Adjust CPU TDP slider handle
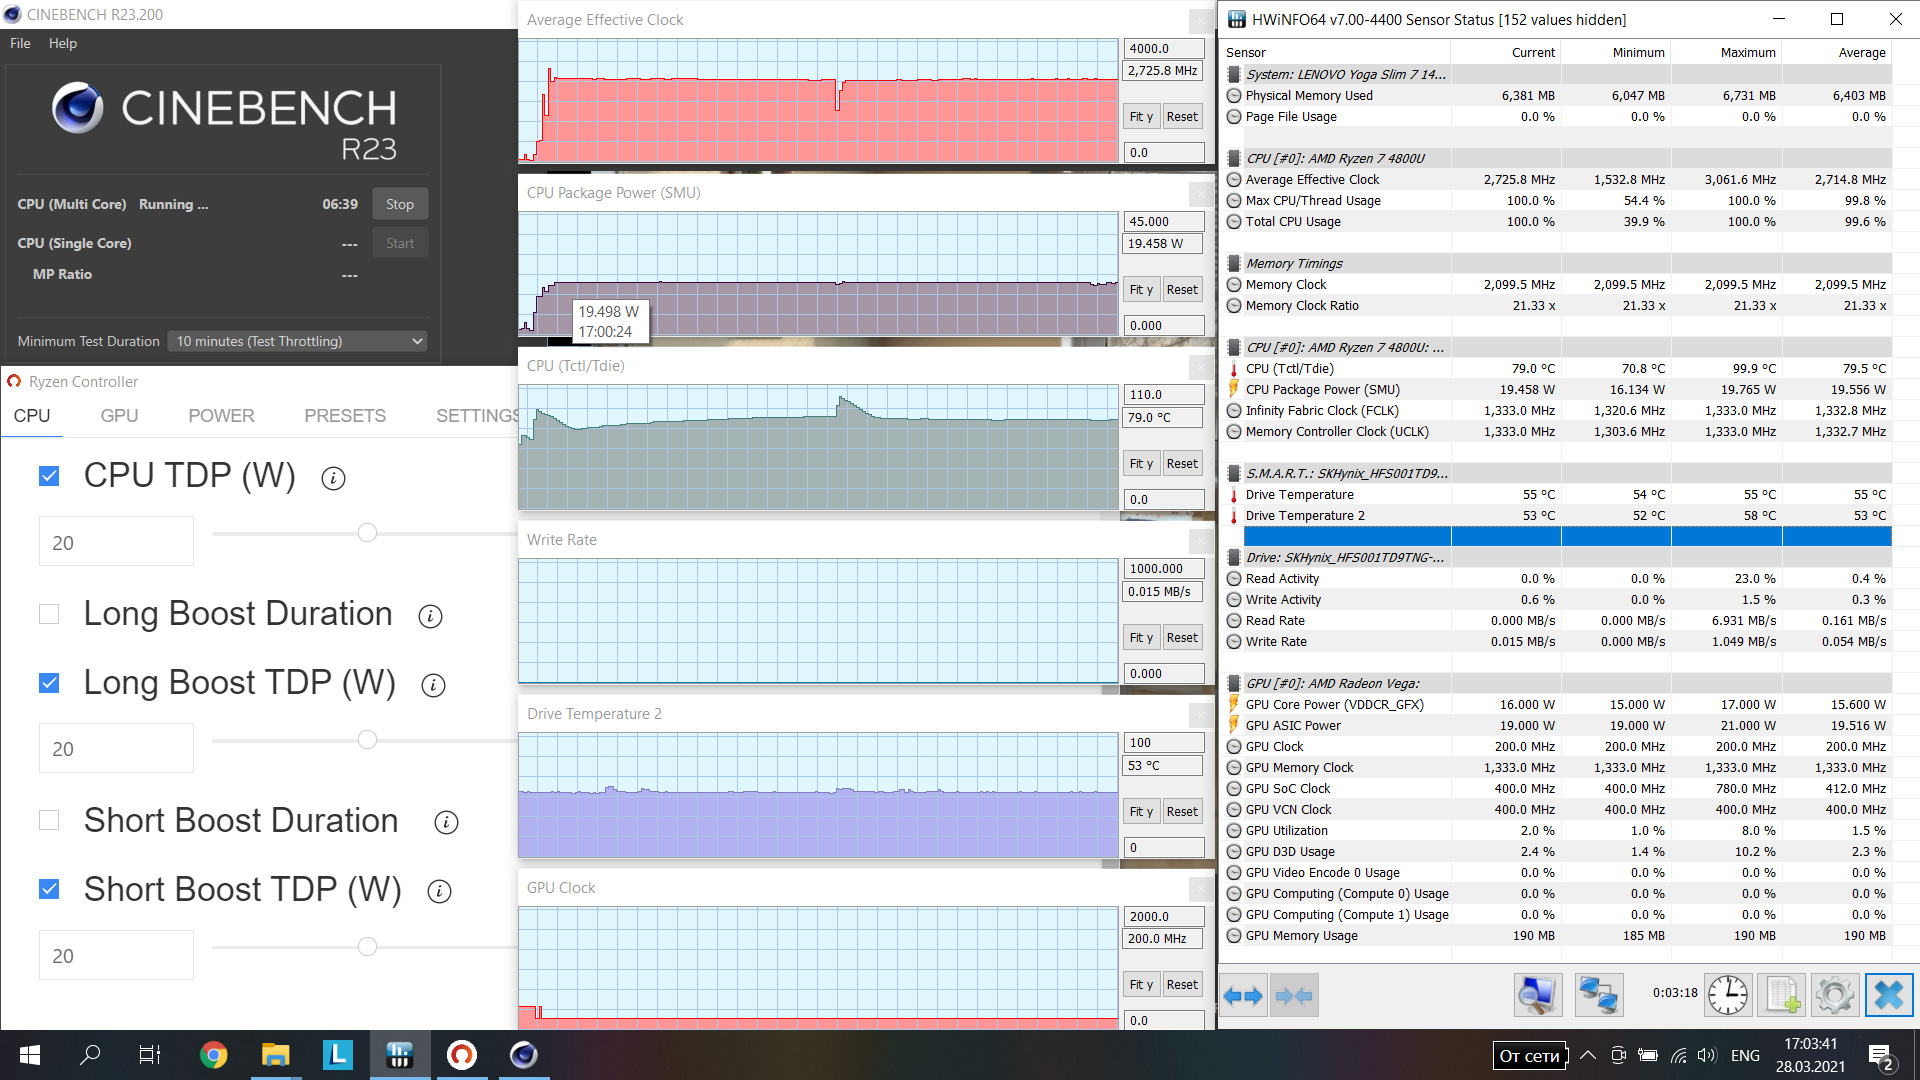The image size is (1920, 1080). (367, 533)
